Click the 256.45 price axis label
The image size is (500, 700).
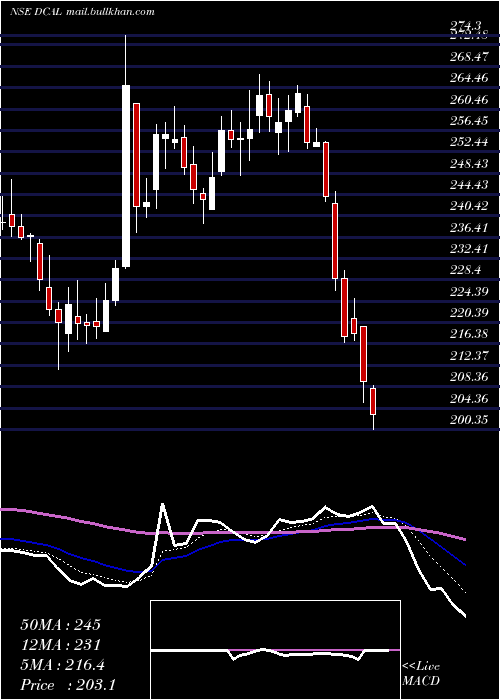pos(468,121)
